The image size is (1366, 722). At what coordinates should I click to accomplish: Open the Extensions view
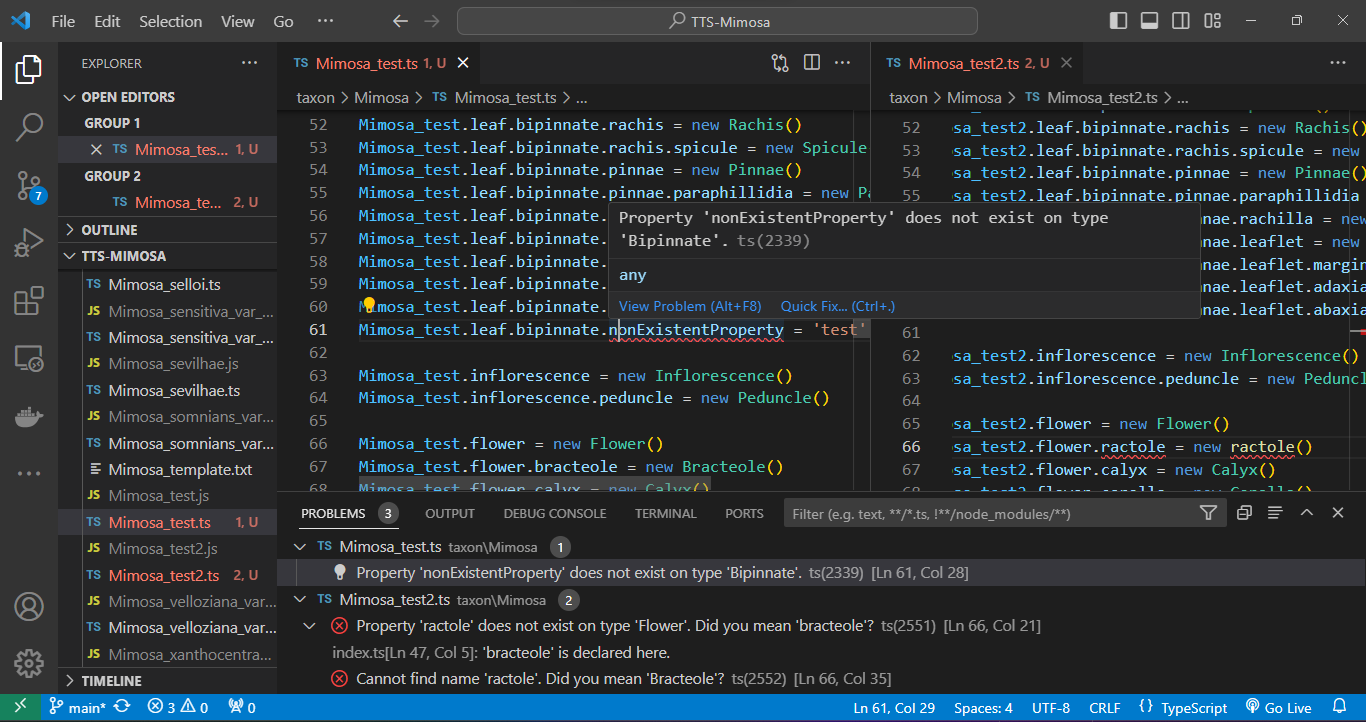point(29,300)
